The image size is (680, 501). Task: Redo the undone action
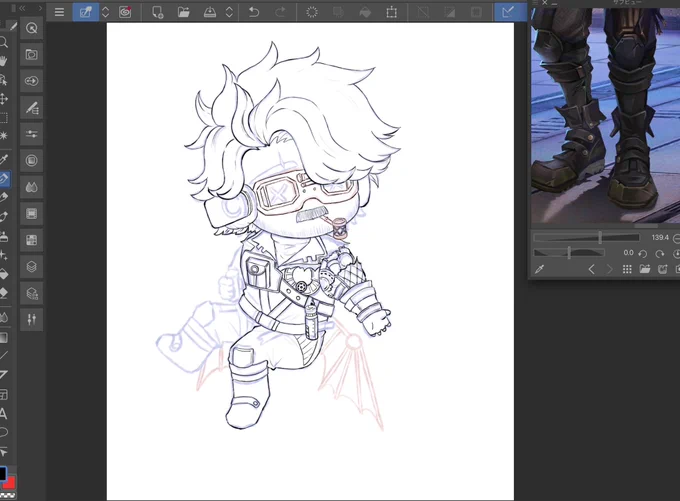[x=280, y=12]
